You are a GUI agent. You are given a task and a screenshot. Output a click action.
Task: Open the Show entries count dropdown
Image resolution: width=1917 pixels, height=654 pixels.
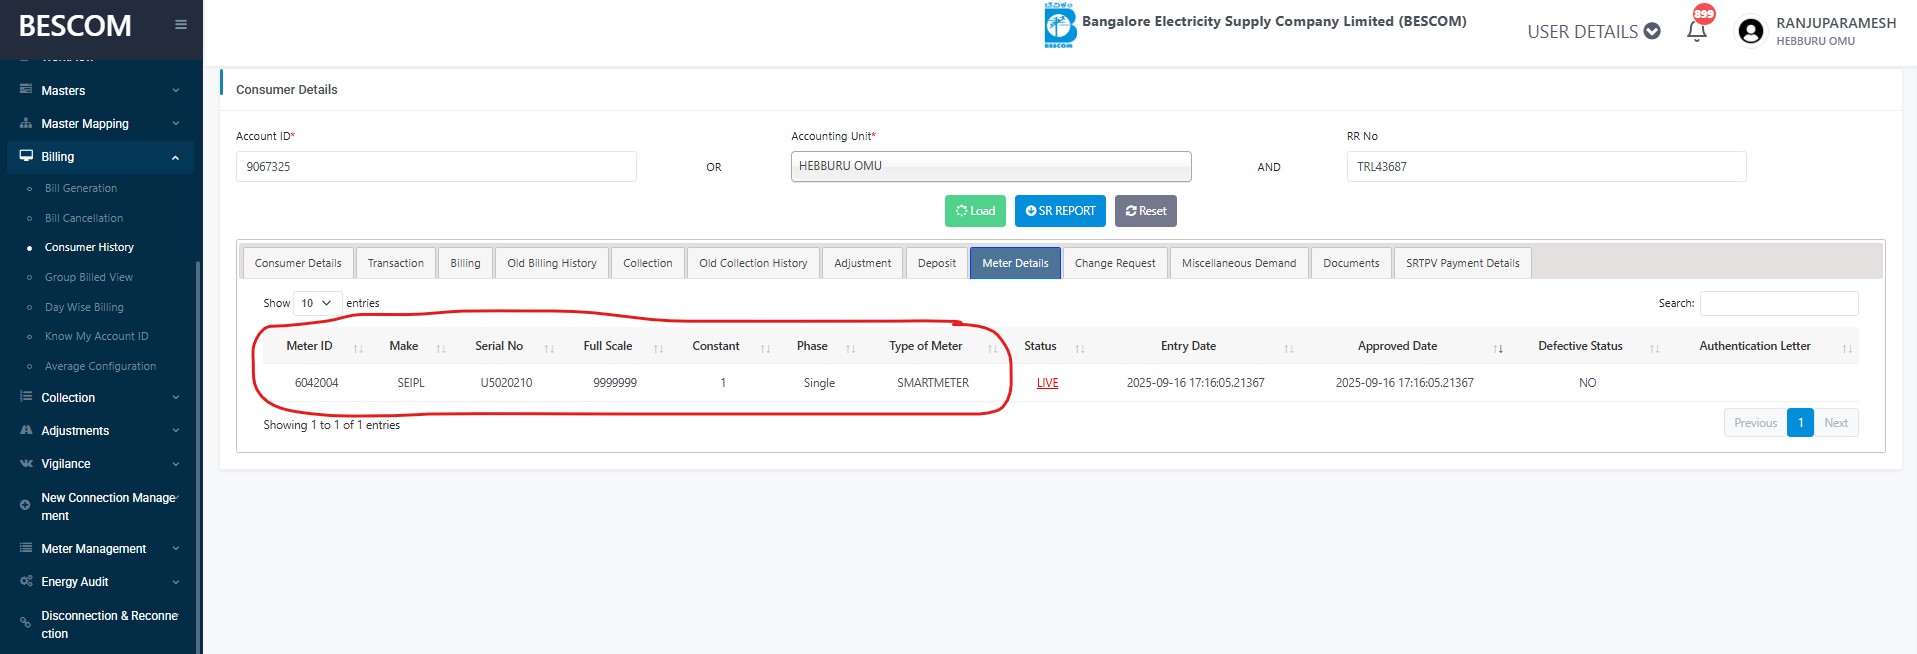(x=317, y=303)
